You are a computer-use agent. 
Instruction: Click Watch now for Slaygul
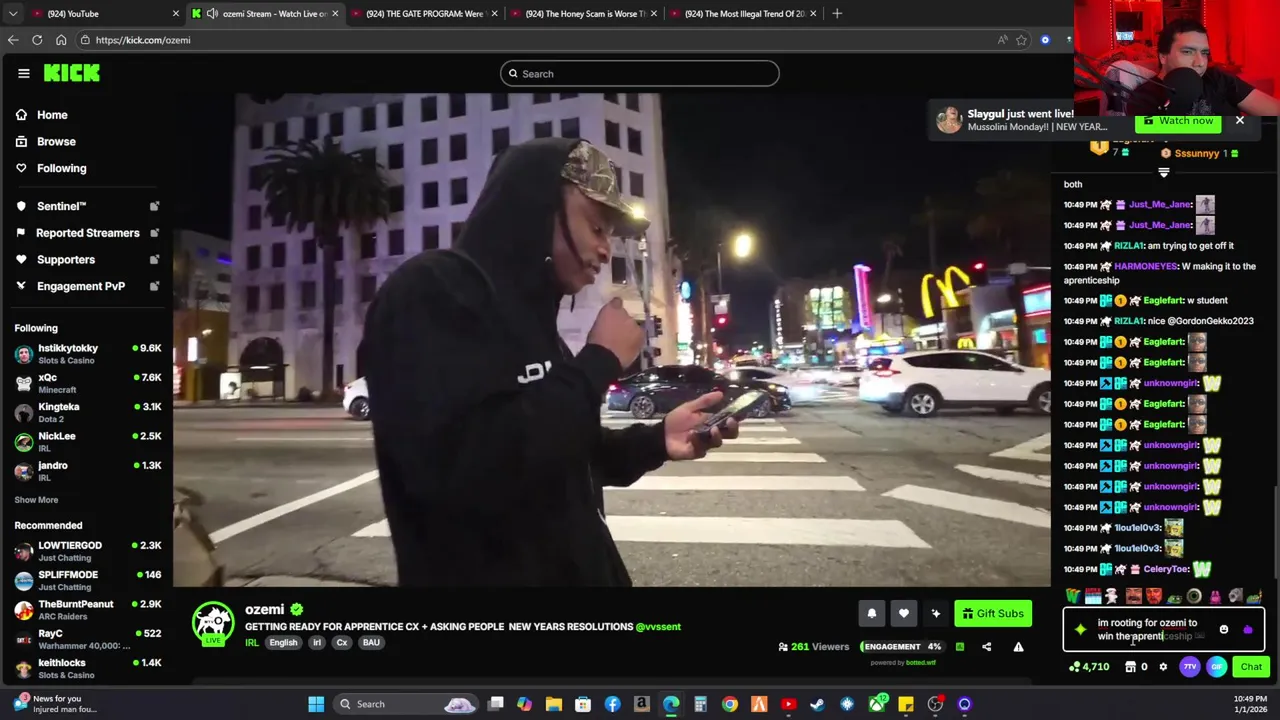[1178, 121]
